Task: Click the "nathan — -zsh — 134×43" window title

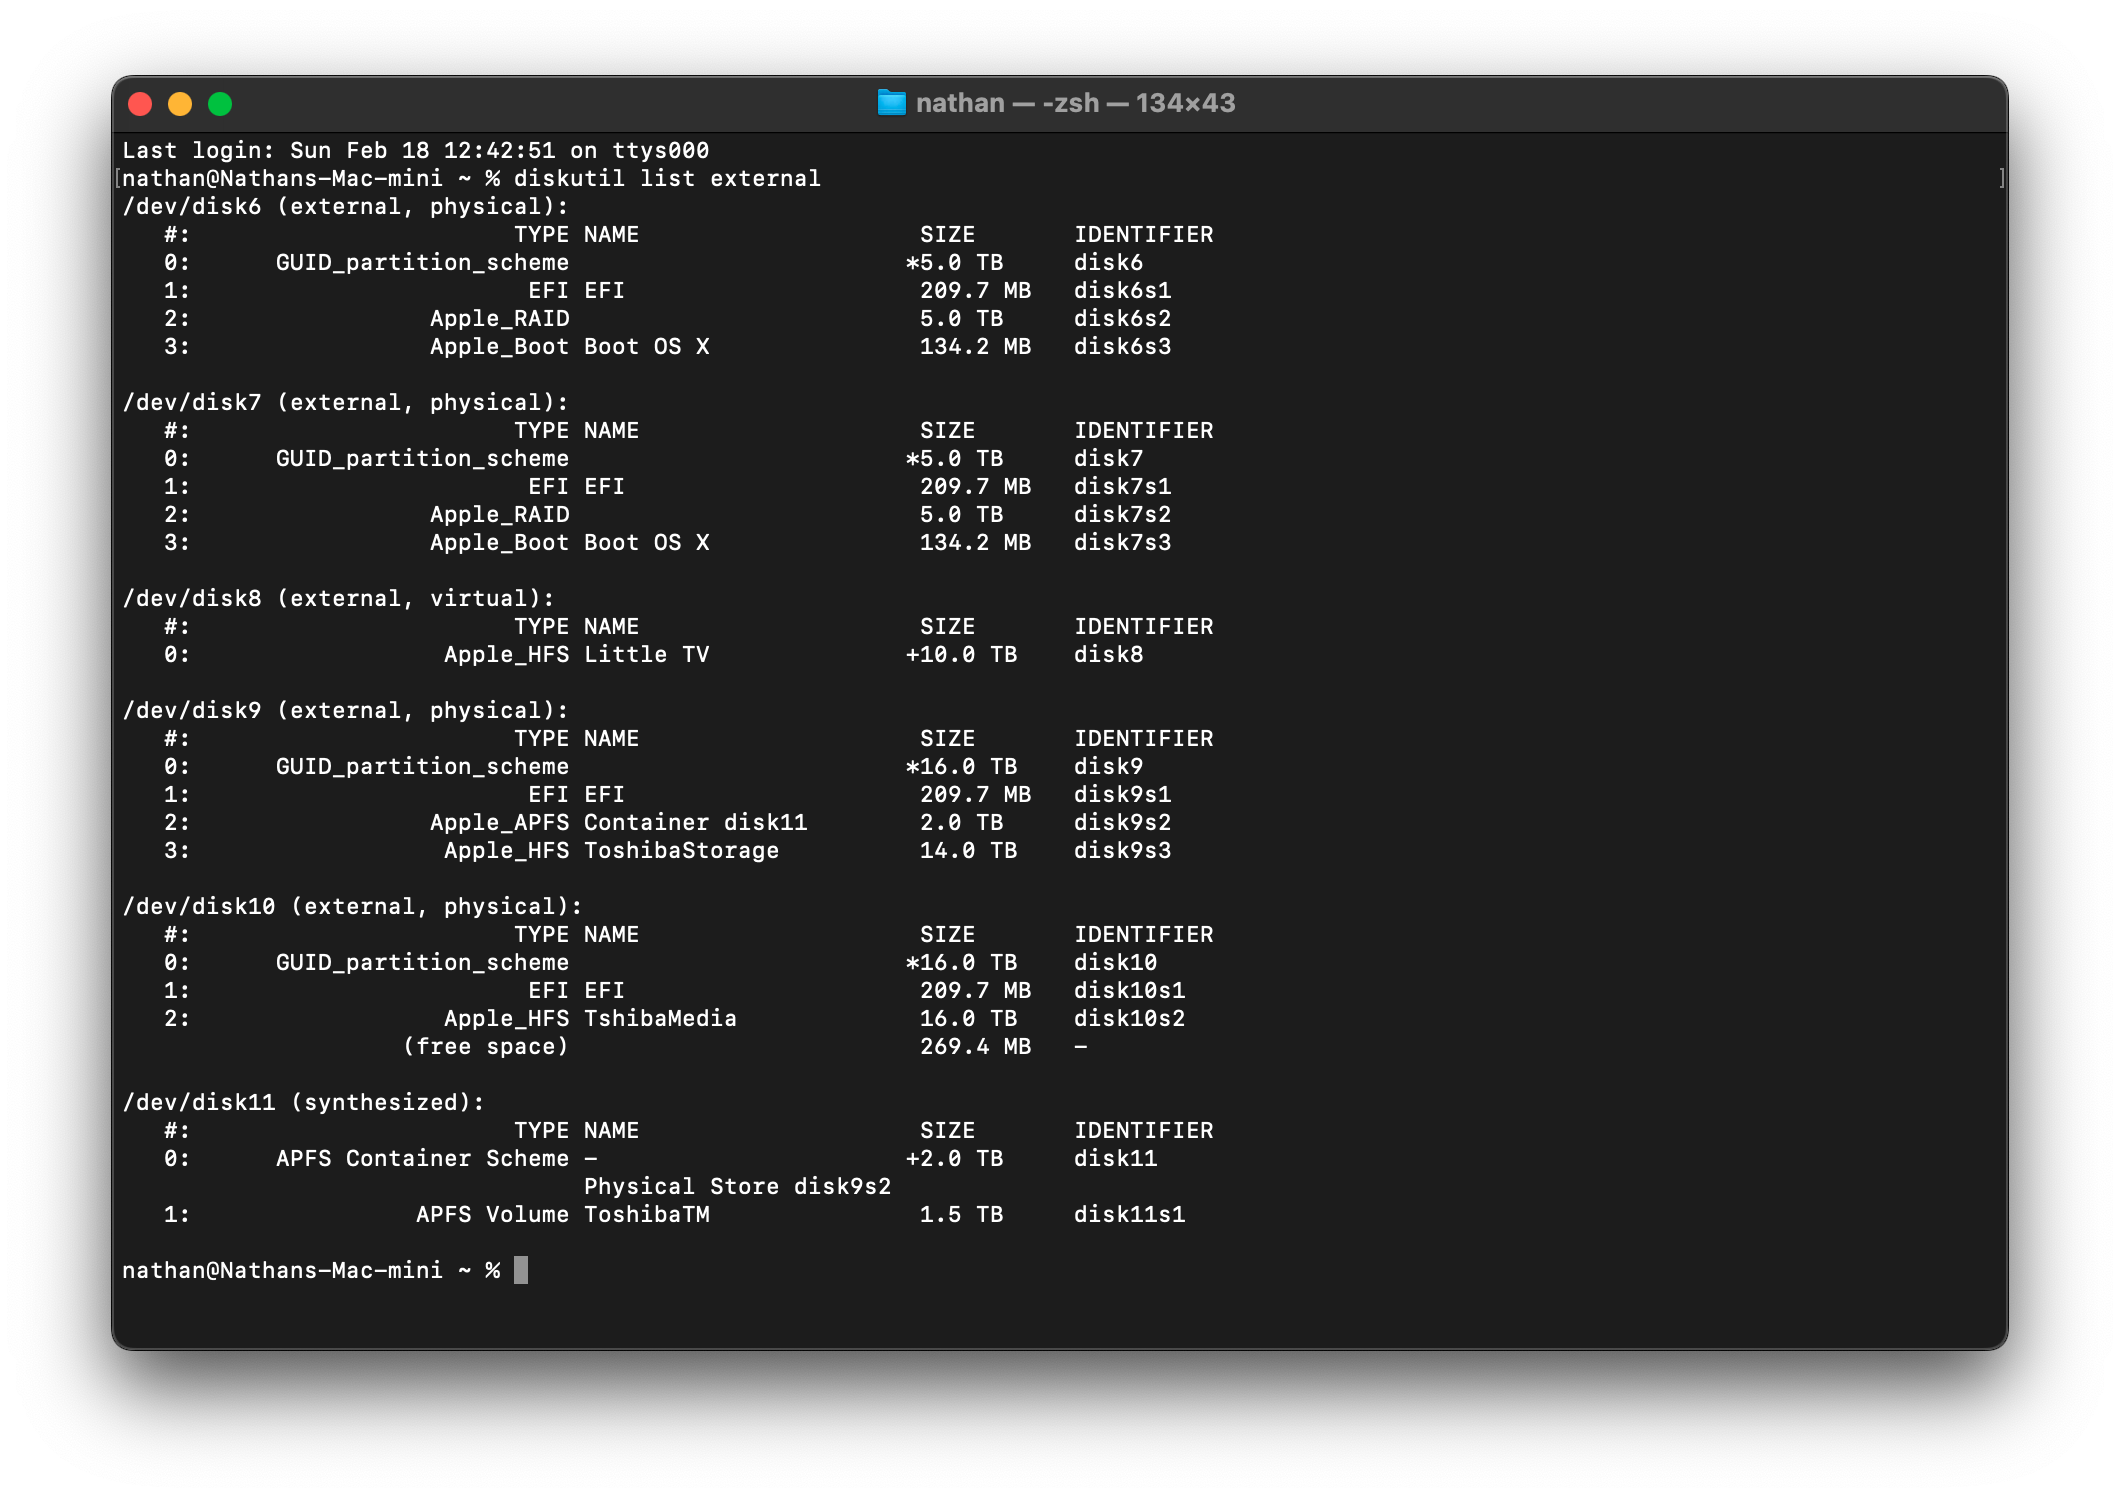Action: tap(1075, 103)
